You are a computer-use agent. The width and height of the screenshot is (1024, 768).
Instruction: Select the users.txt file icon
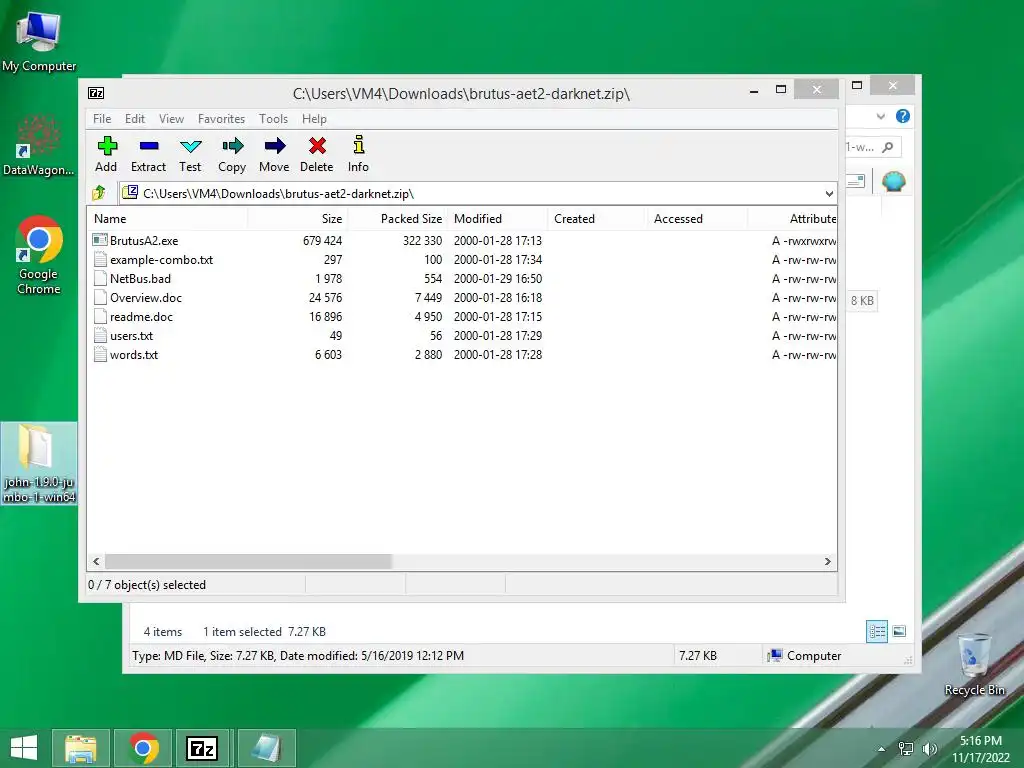pos(100,335)
